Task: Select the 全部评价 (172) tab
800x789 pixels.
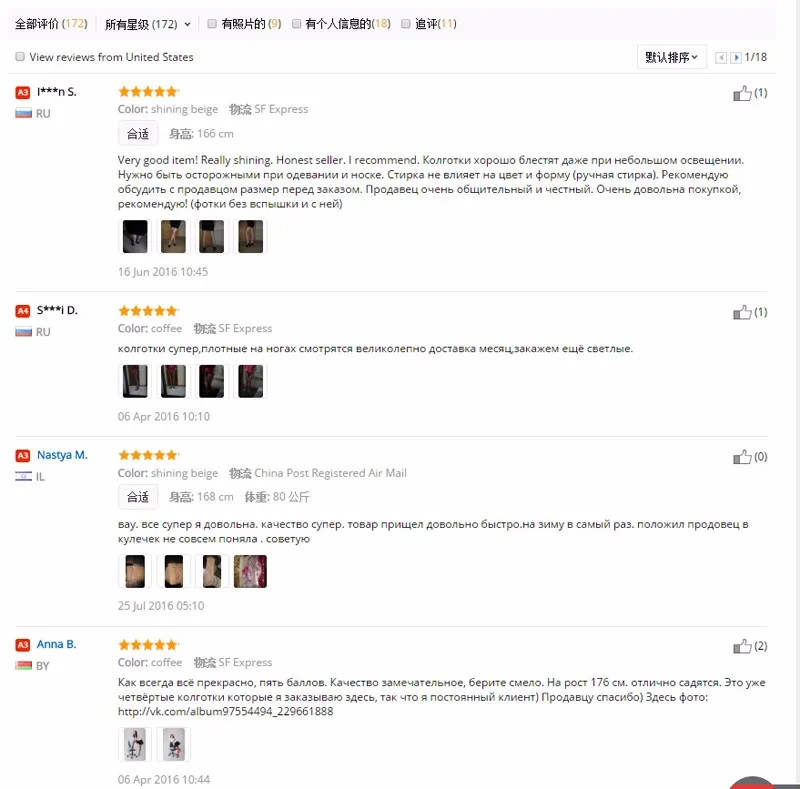Action: (x=51, y=23)
